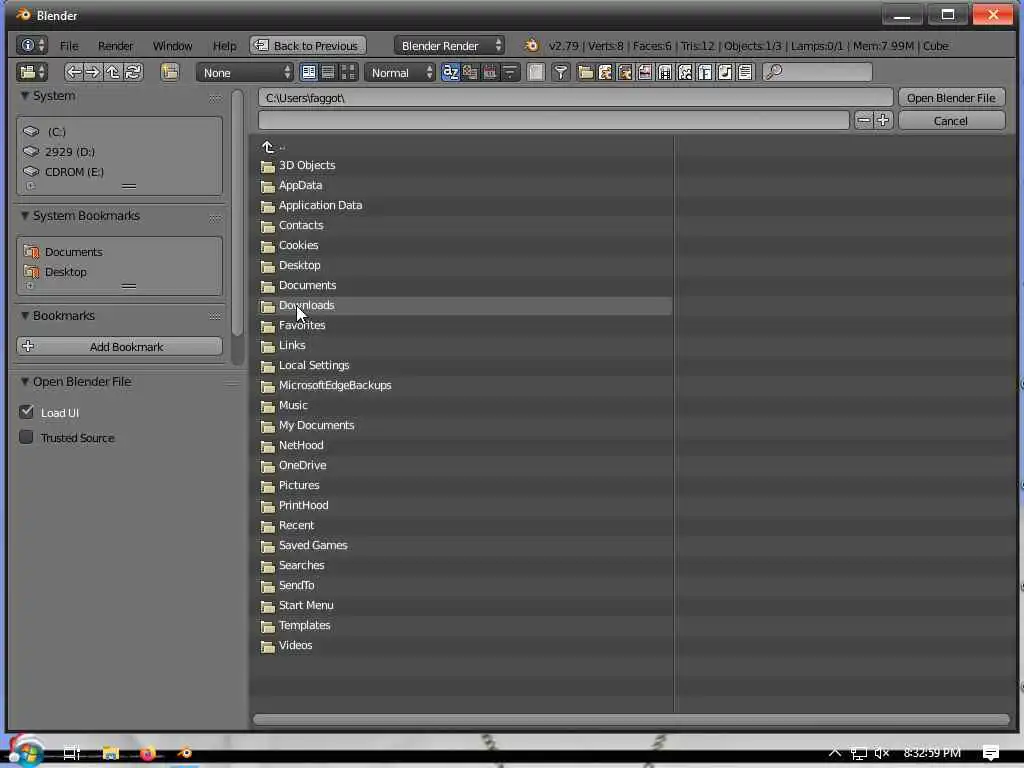
Task: Go forward to the next folder
Action: [x=93, y=72]
